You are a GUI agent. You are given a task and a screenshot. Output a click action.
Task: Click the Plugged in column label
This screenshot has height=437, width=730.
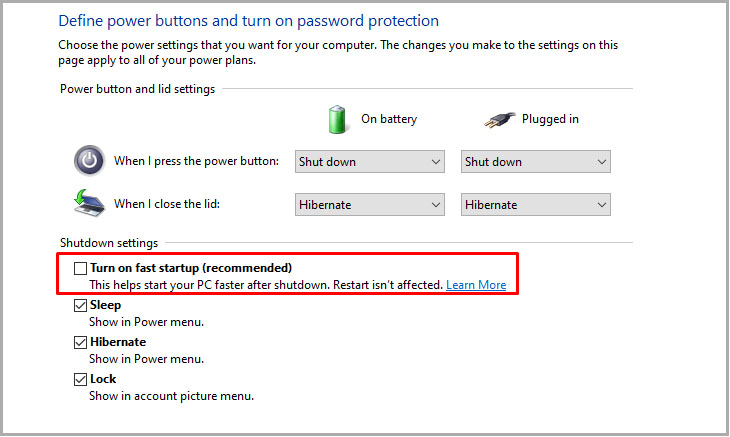pyautogui.click(x=550, y=119)
